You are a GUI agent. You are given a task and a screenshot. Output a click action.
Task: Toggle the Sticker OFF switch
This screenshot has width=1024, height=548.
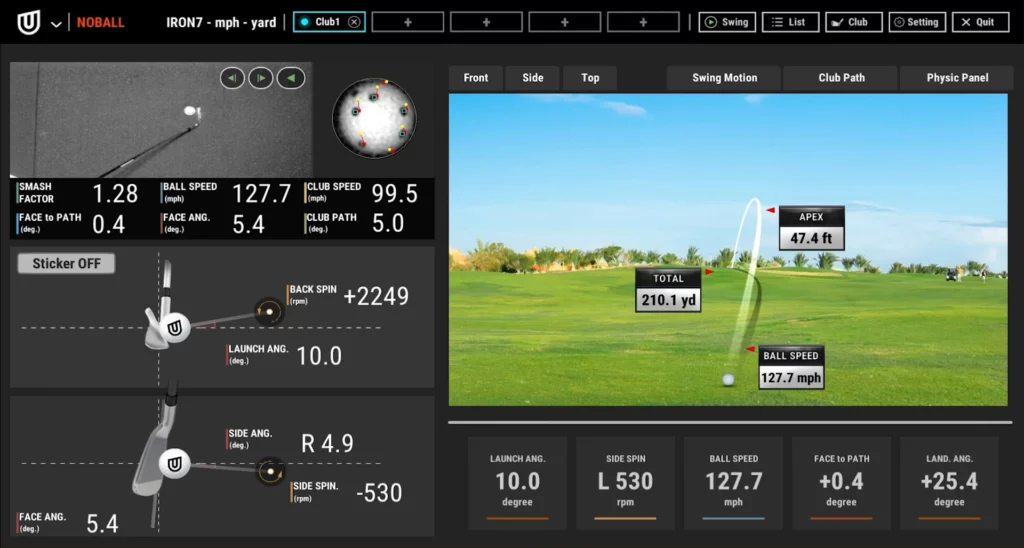pyautogui.click(x=66, y=264)
